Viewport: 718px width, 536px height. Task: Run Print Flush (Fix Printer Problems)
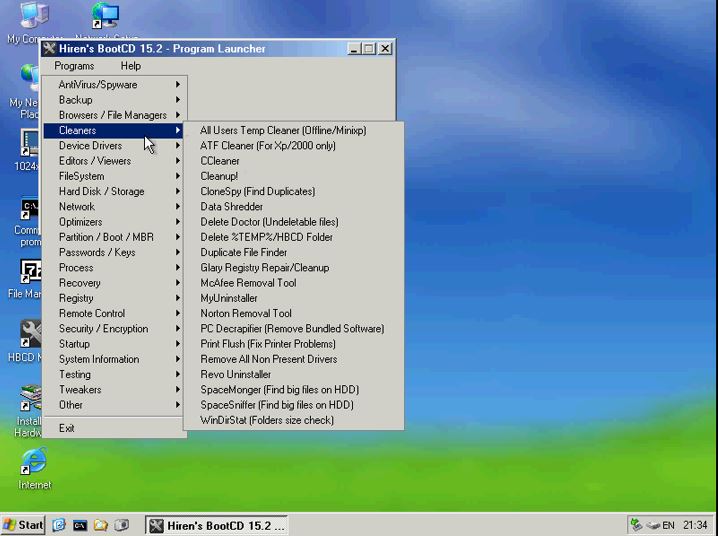(x=294, y=344)
